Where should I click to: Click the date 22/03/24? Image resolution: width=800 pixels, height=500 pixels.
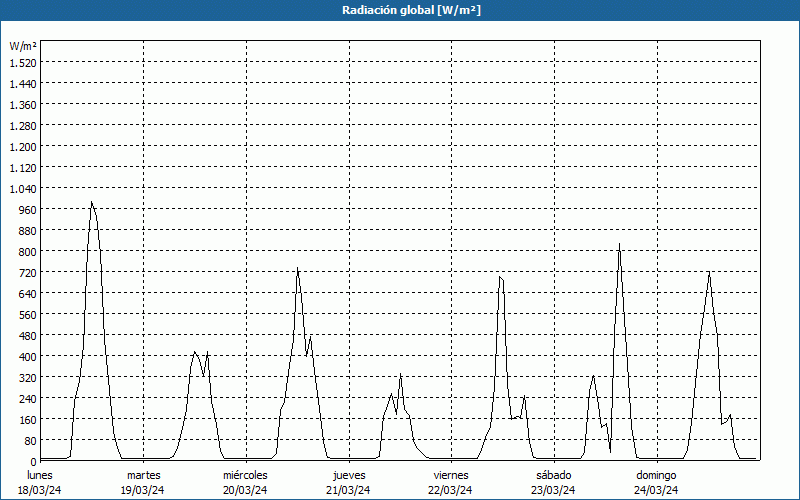450,490
